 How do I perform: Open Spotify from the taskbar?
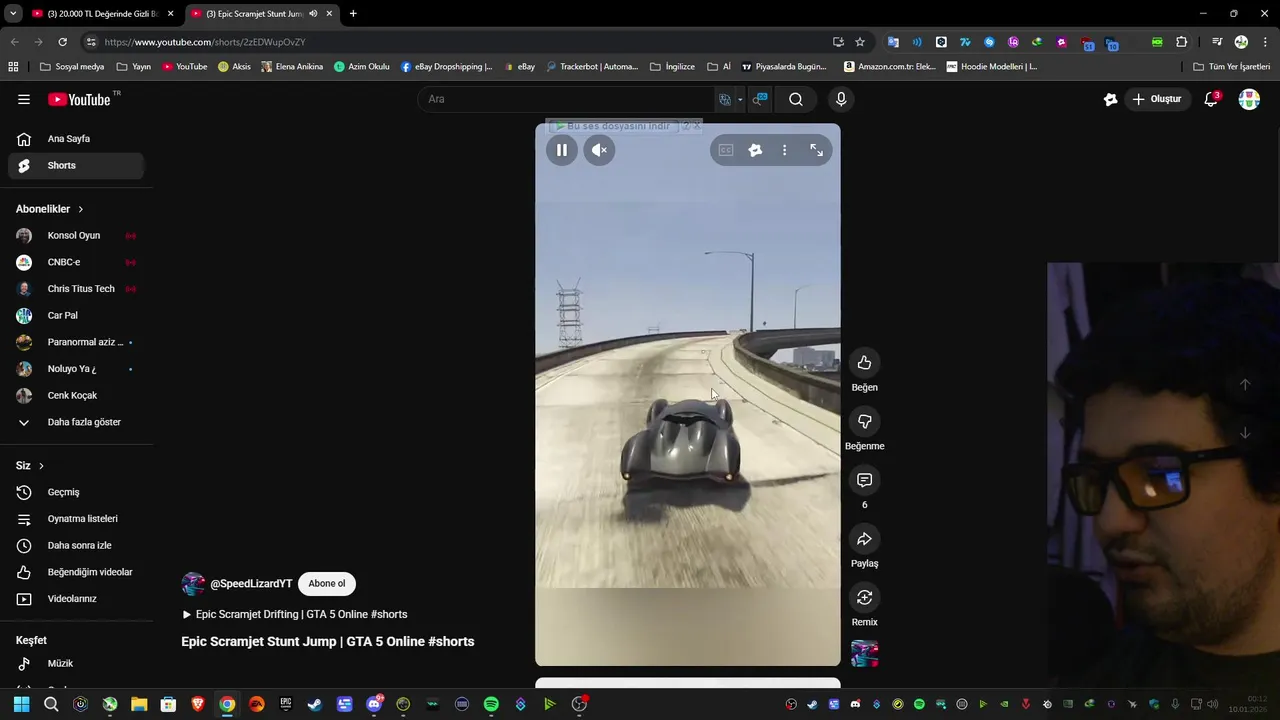click(x=491, y=705)
